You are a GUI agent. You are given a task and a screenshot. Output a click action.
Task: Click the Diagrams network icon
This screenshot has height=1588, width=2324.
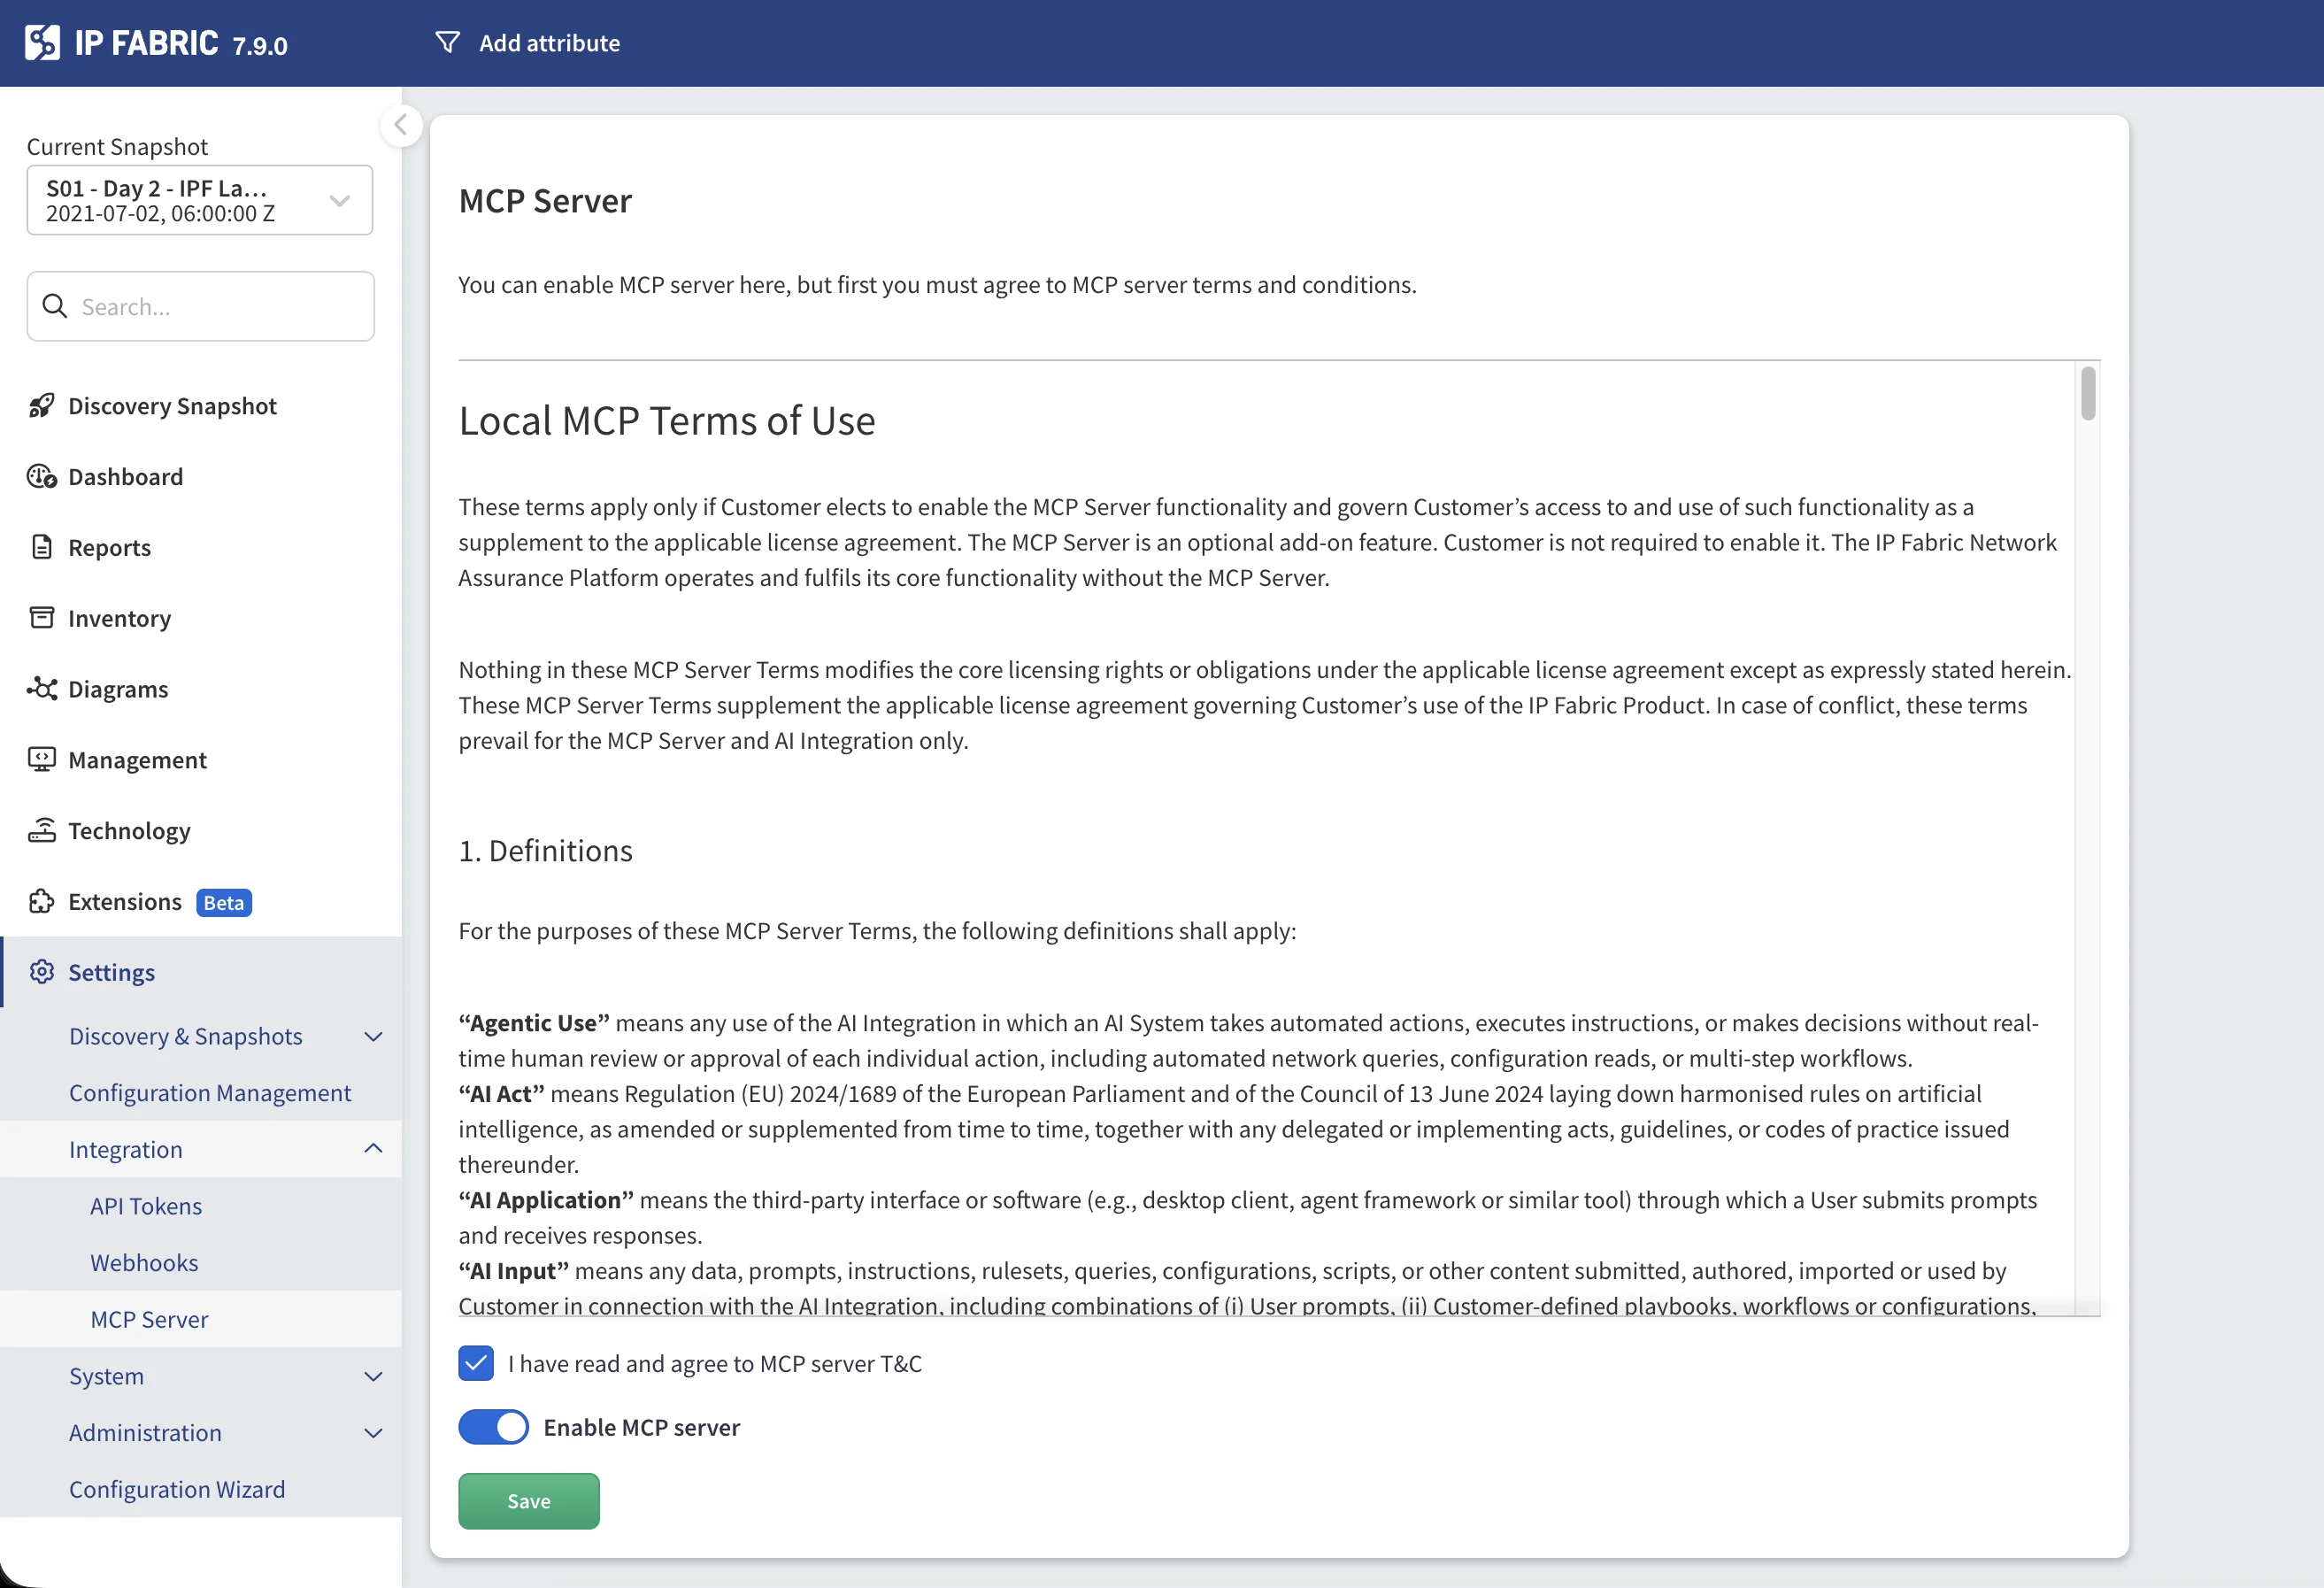point(41,689)
